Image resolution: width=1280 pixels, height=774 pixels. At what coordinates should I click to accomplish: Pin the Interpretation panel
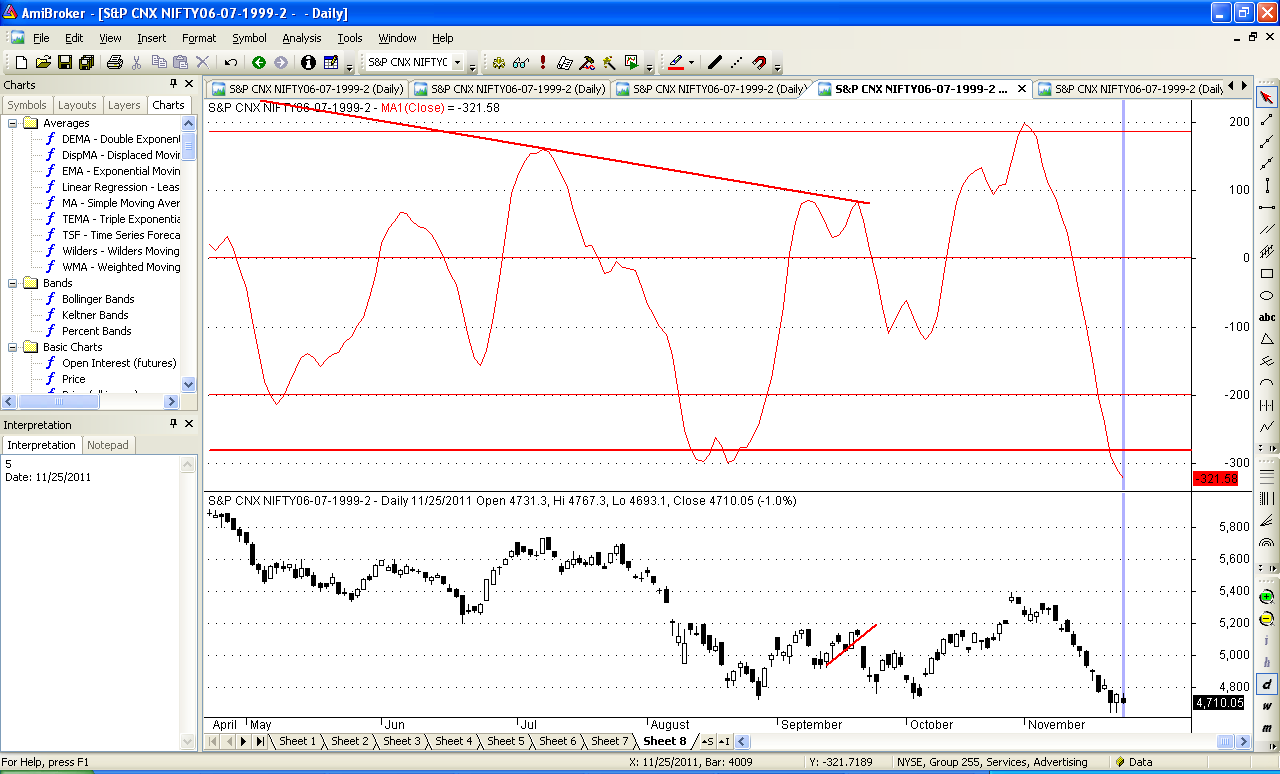click(x=173, y=424)
